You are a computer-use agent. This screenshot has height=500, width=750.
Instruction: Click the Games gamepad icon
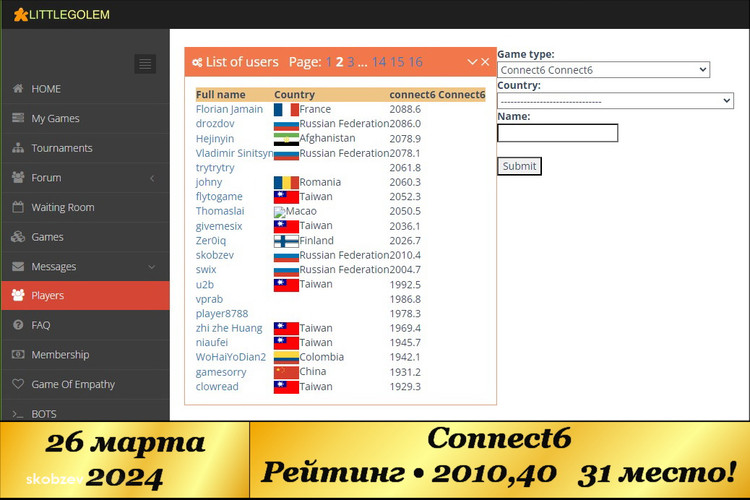[18, 237]
